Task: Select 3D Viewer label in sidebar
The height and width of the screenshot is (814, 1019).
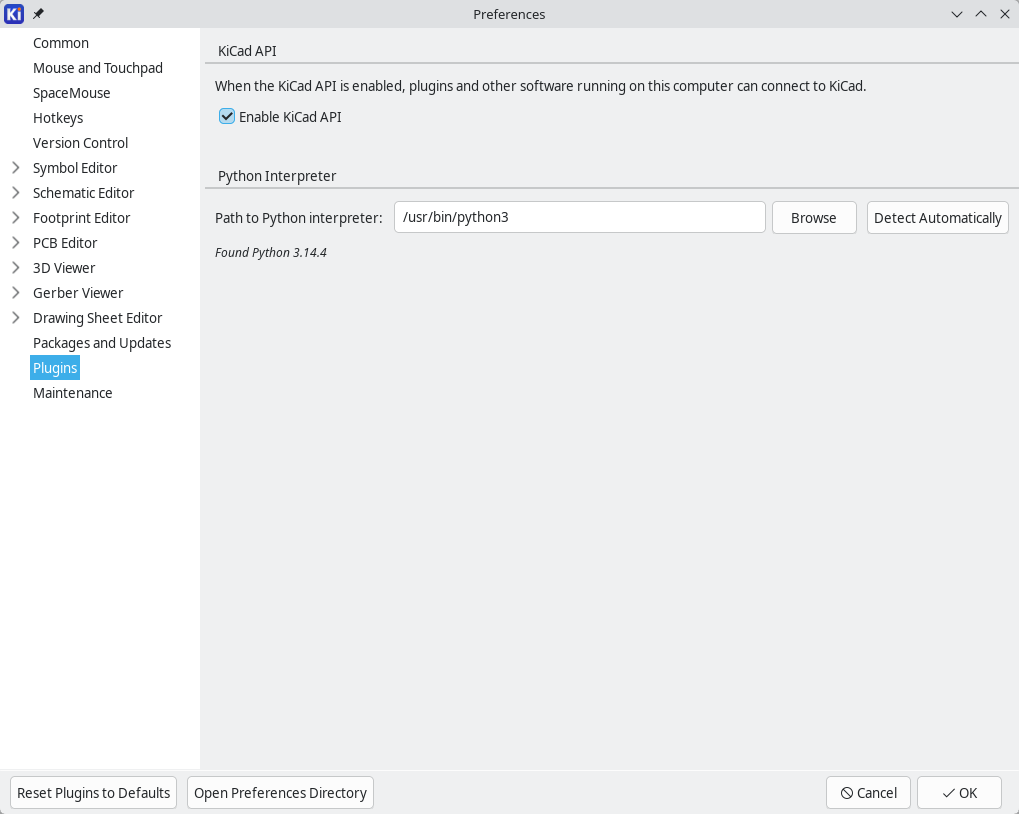Action: (64, 268)
